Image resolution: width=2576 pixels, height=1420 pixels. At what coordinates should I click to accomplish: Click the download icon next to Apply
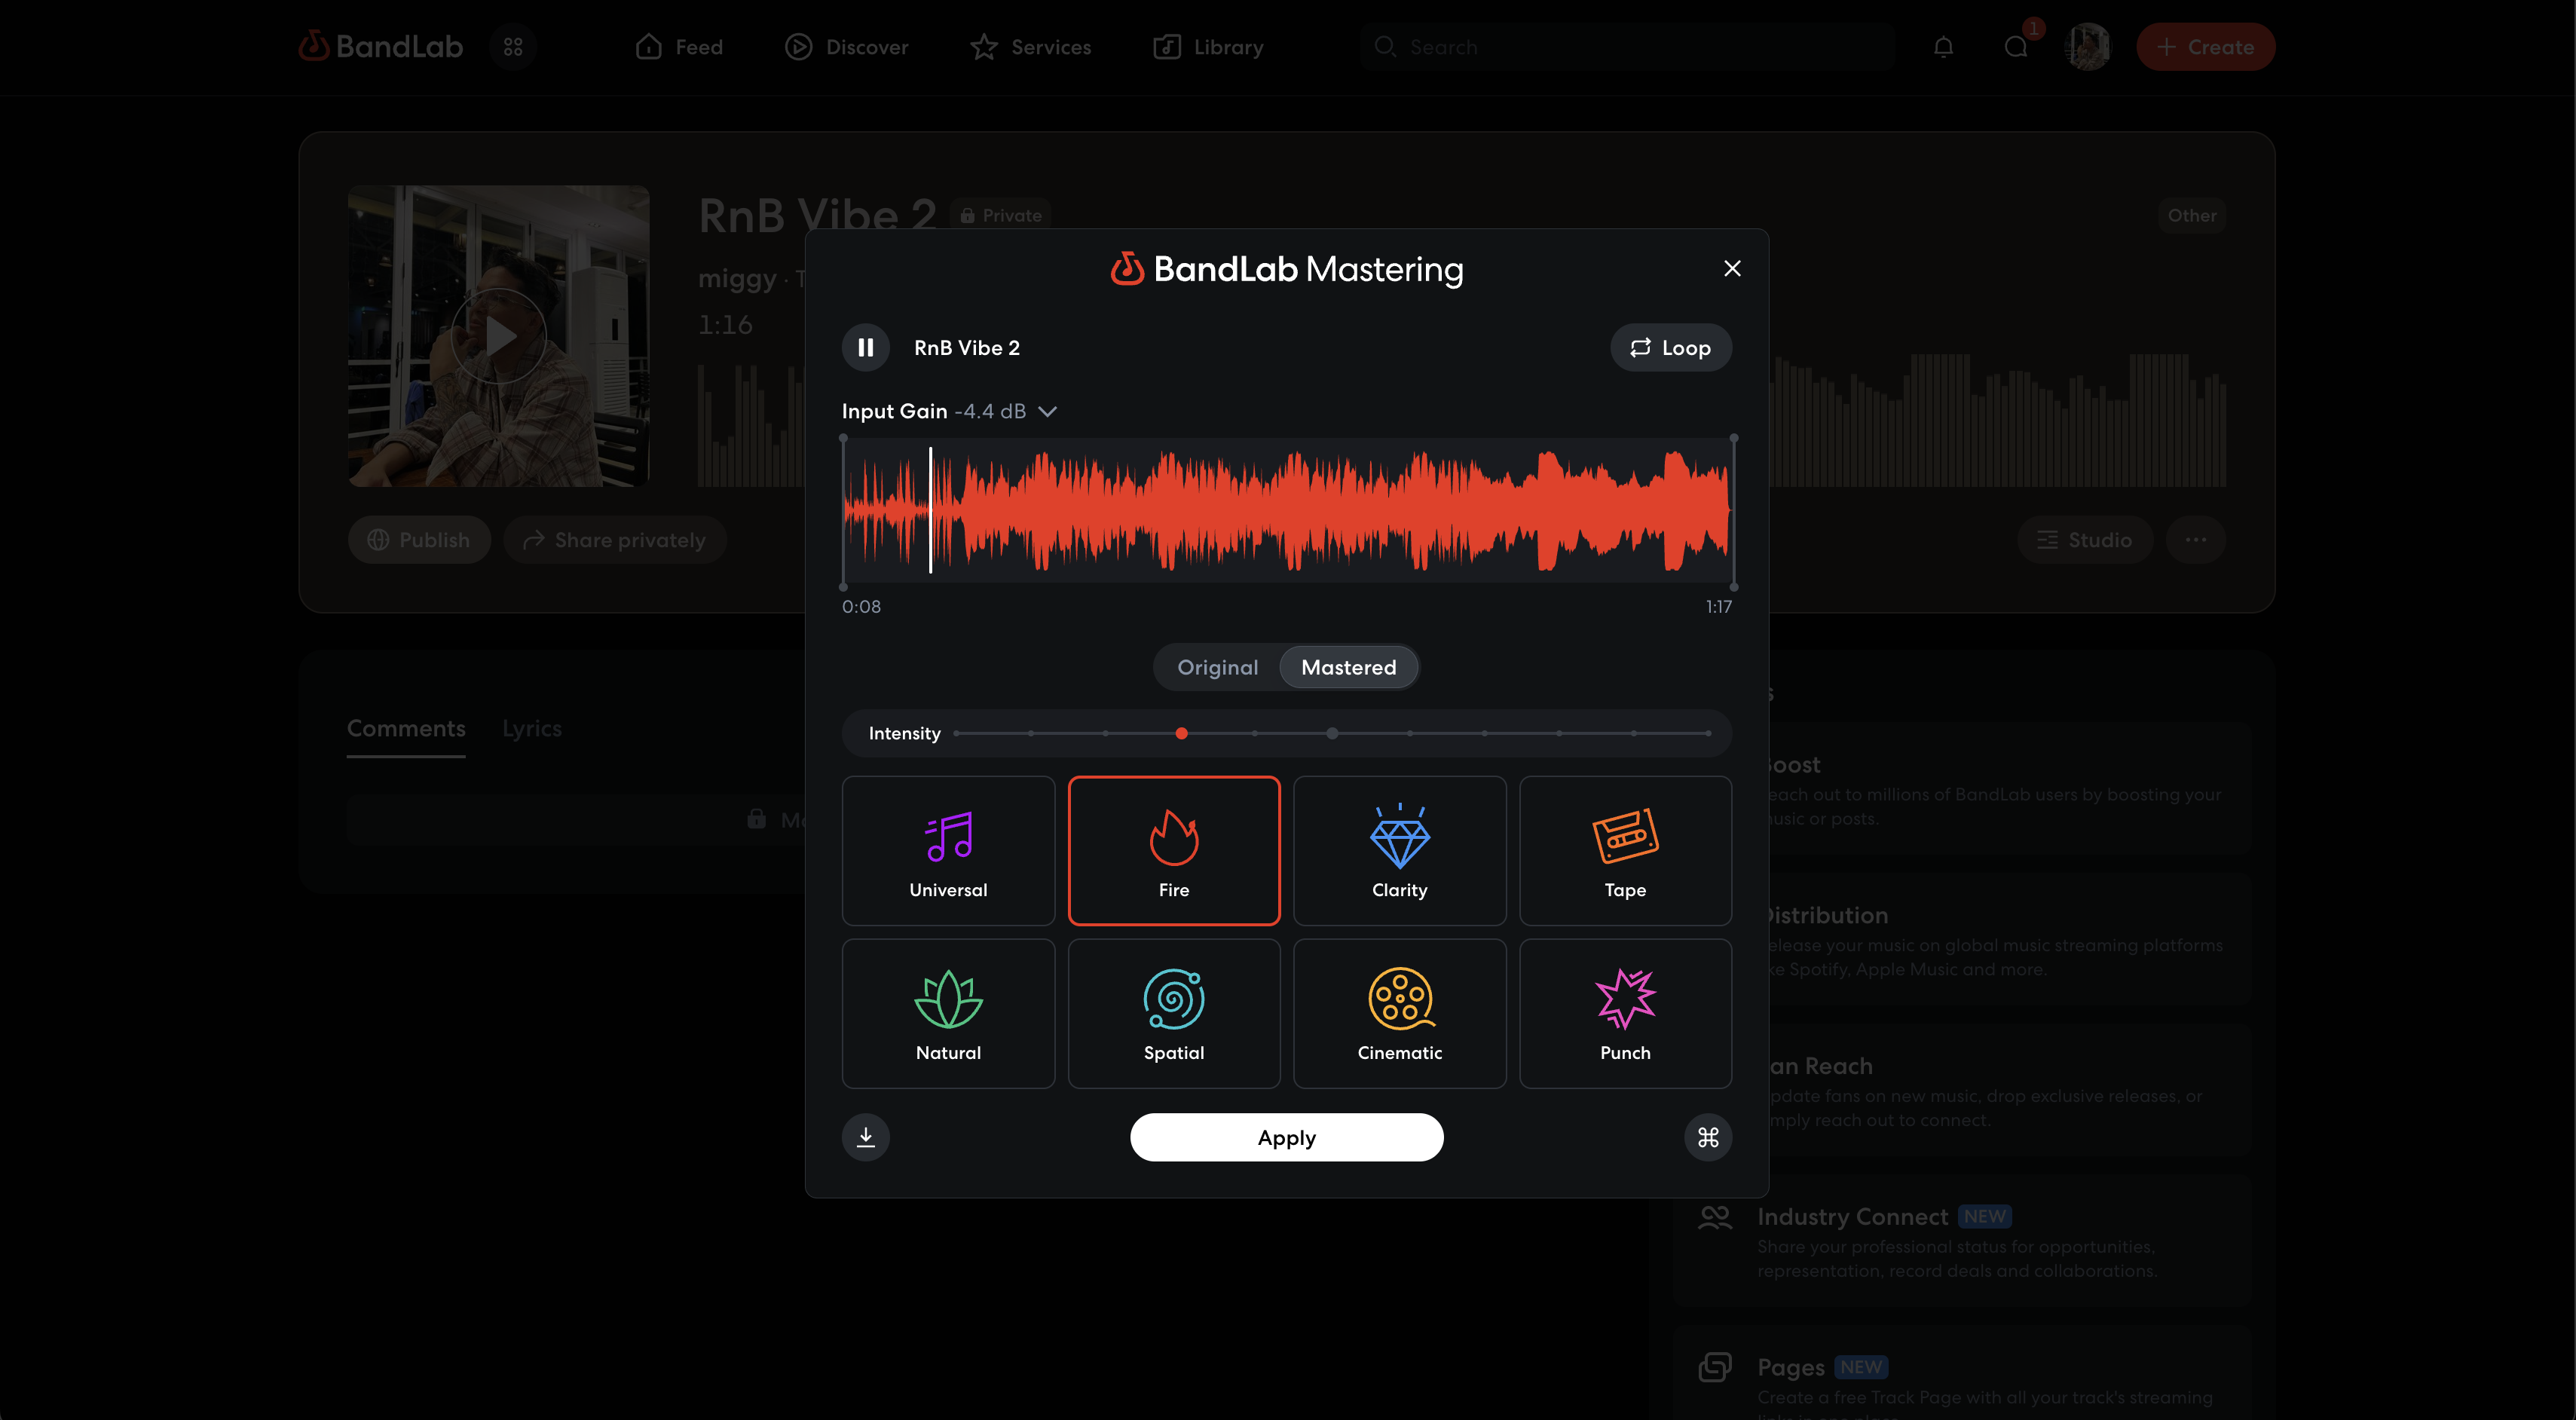point(865,1137)
